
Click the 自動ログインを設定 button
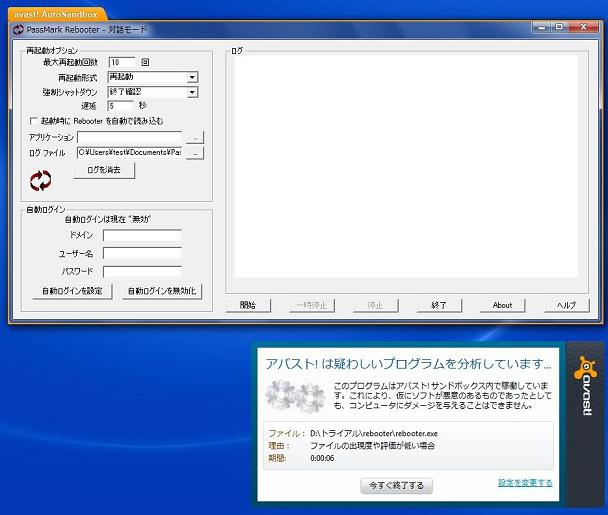(72, 291)
